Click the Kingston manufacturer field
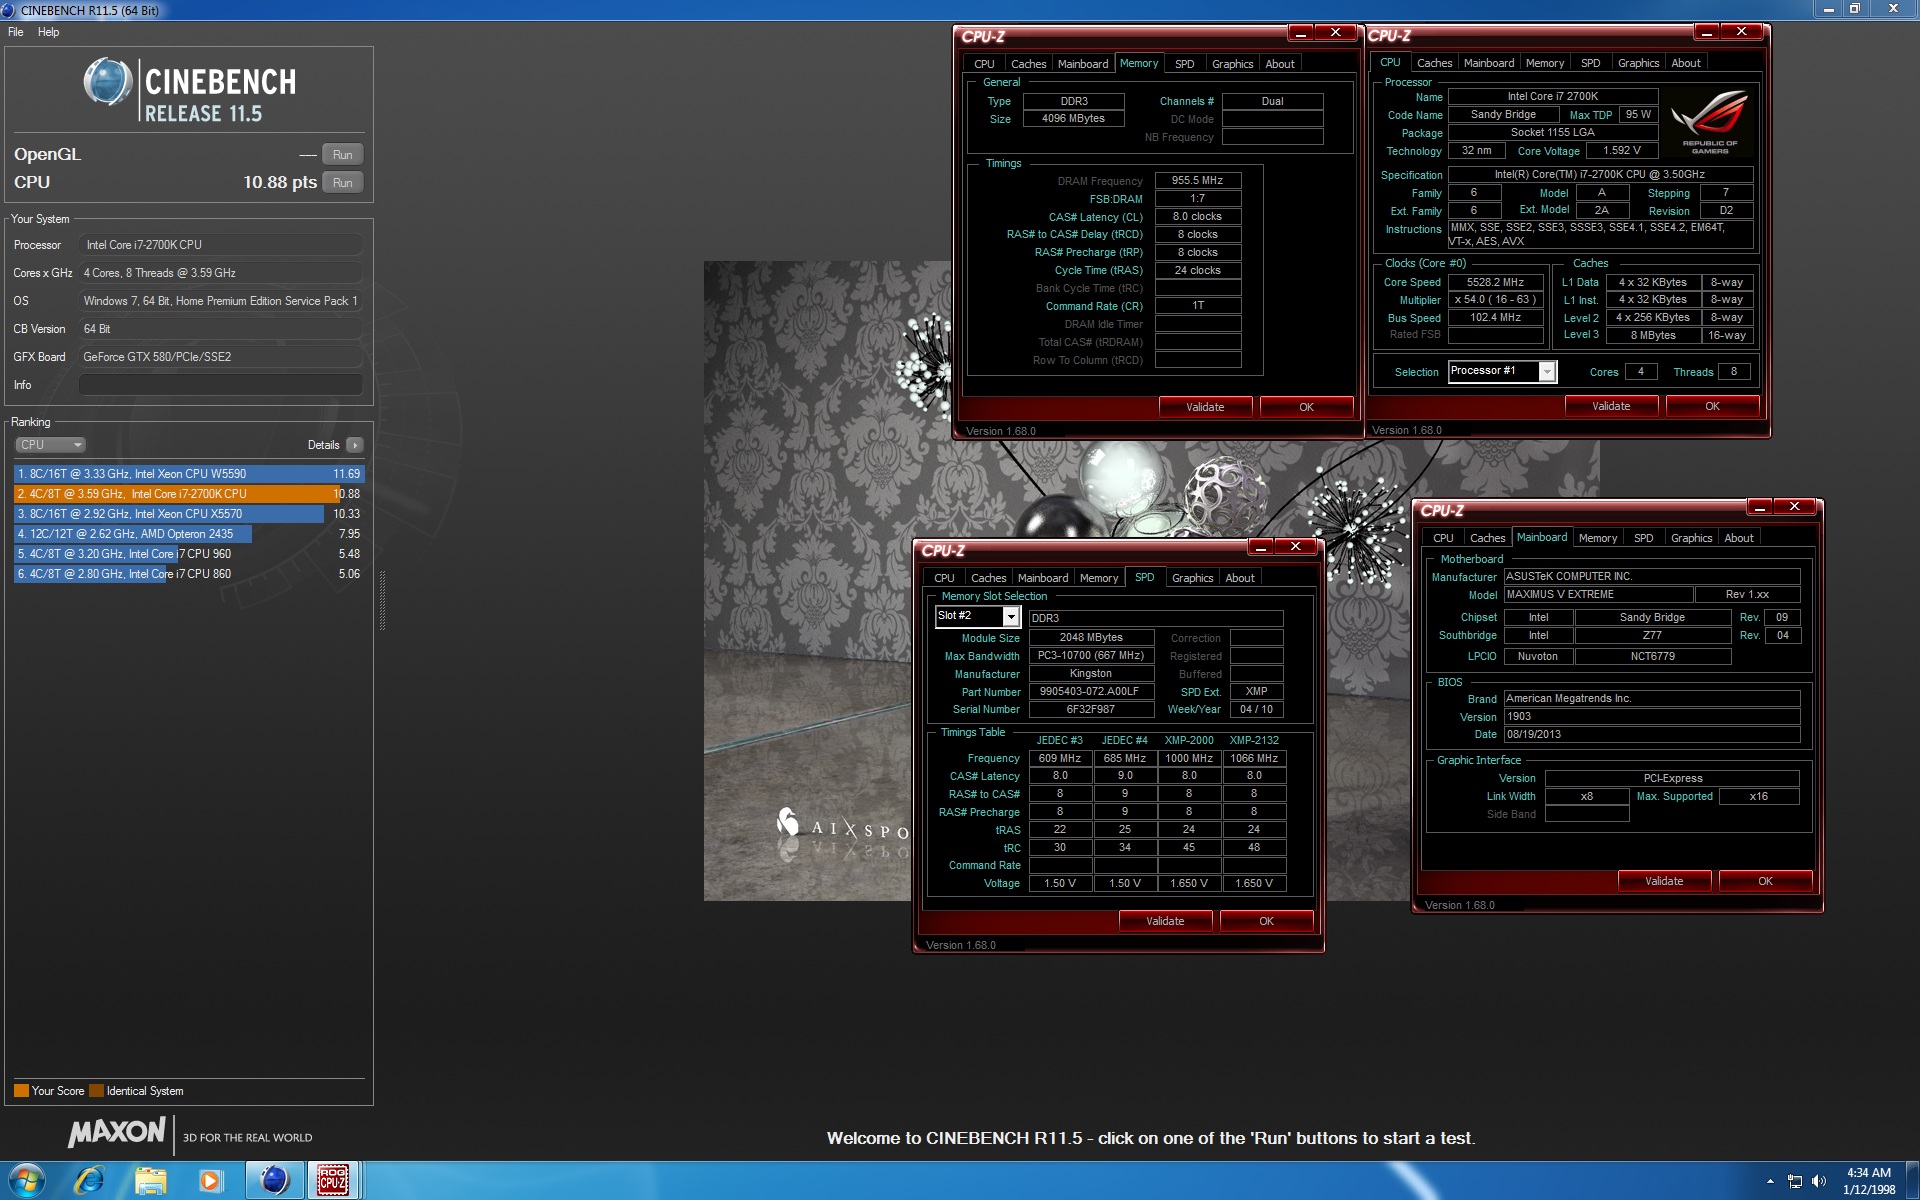 point(1091,674)
